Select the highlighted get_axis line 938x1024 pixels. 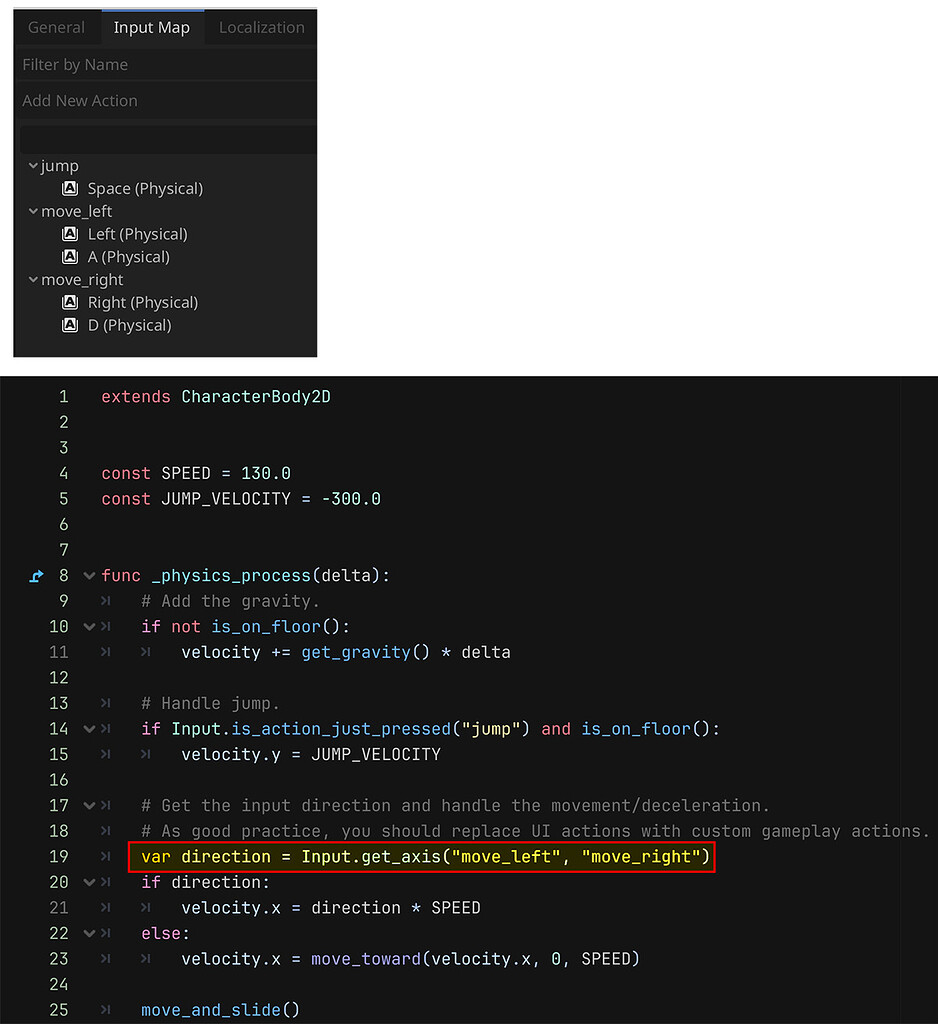pyautogui.click(x=420, y=856)
